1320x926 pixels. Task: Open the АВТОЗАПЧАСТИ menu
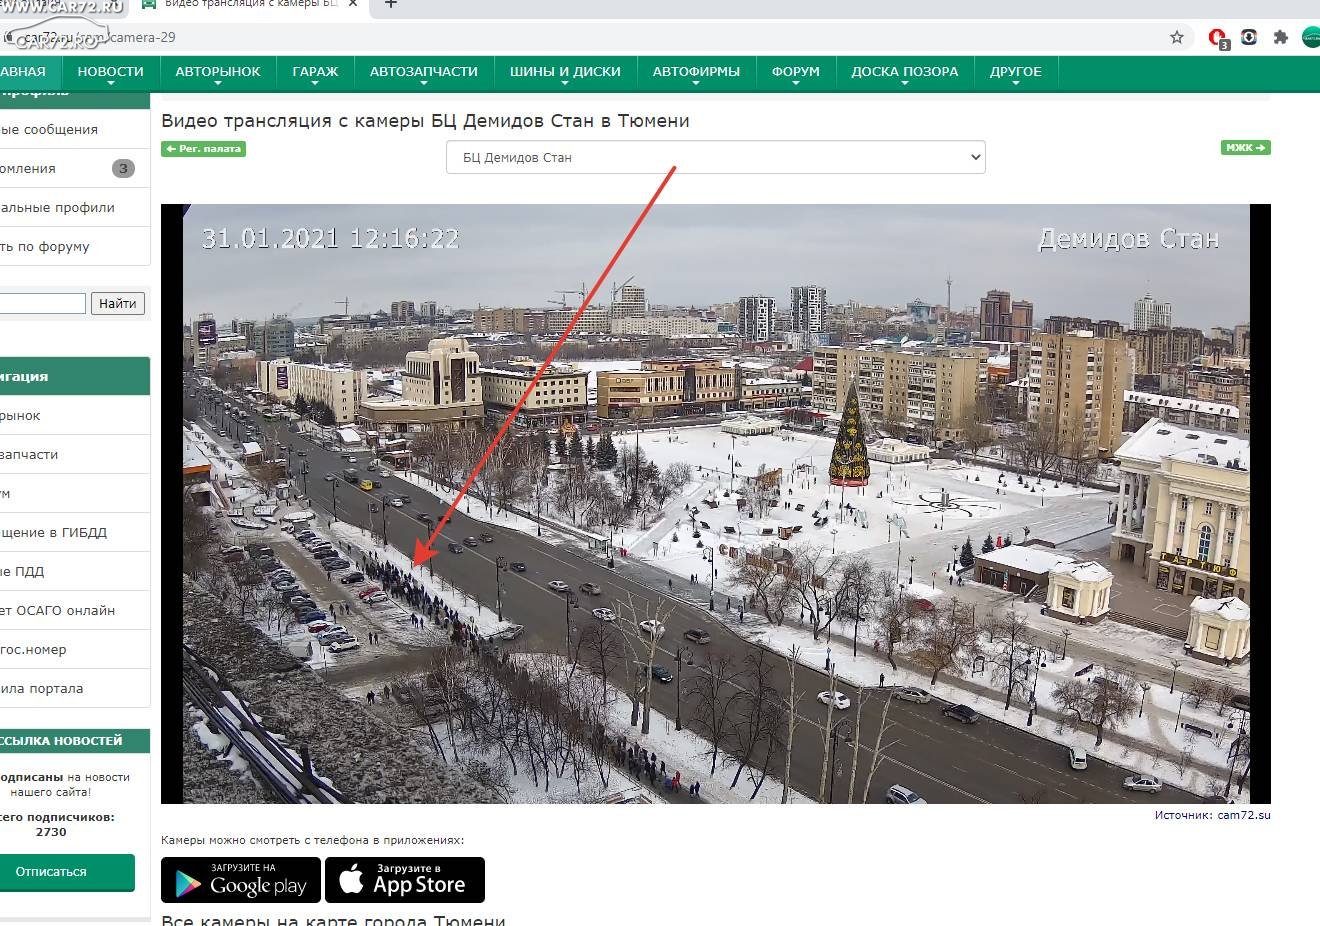[424, 72]
